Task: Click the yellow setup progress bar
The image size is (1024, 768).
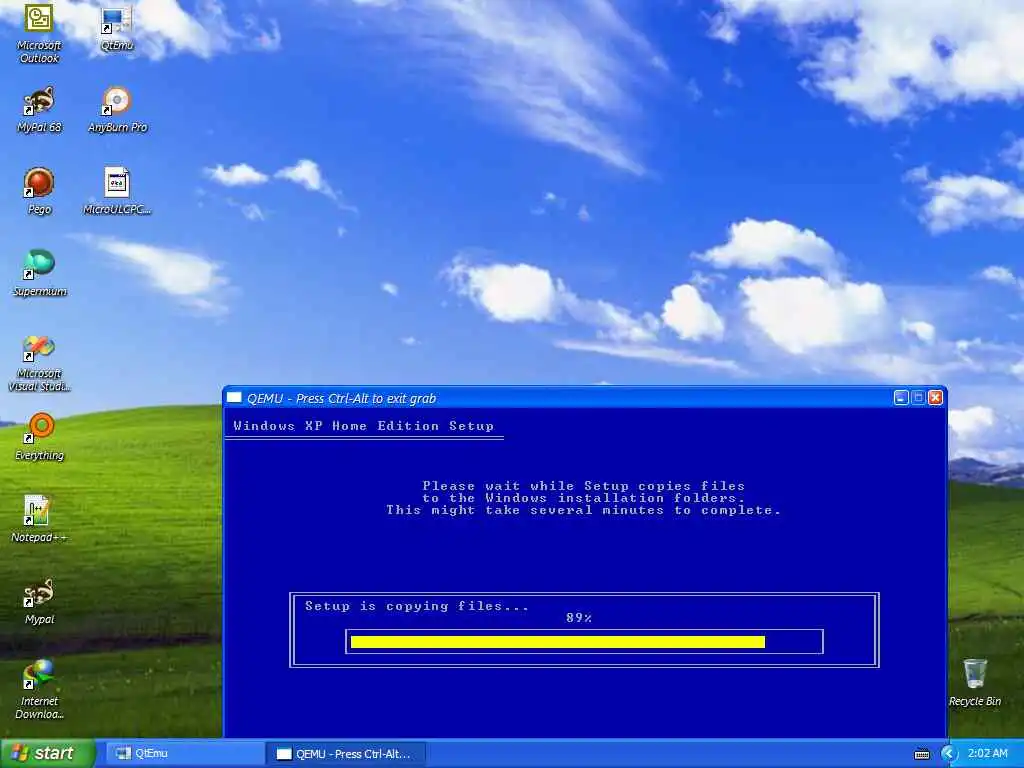Action: 558,642
